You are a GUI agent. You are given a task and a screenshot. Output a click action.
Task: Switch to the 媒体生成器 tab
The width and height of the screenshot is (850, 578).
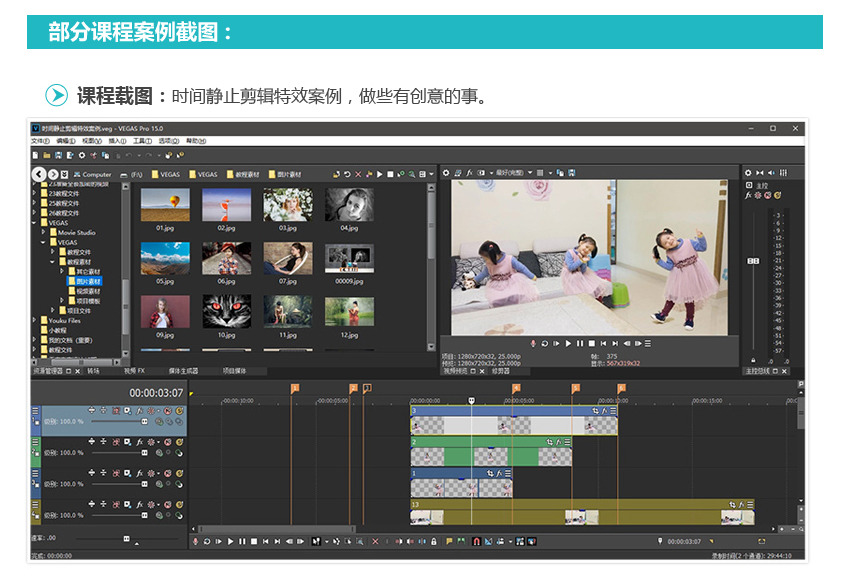[x=183, y=371]
